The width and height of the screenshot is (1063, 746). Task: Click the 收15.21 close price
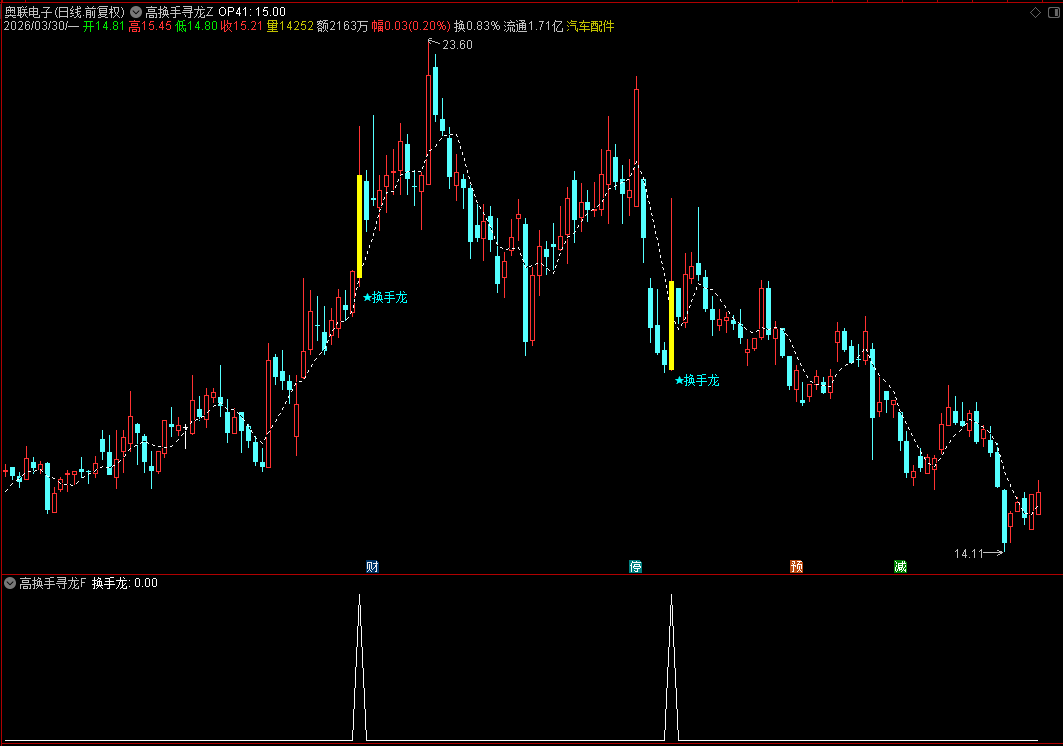pos(241,26)
